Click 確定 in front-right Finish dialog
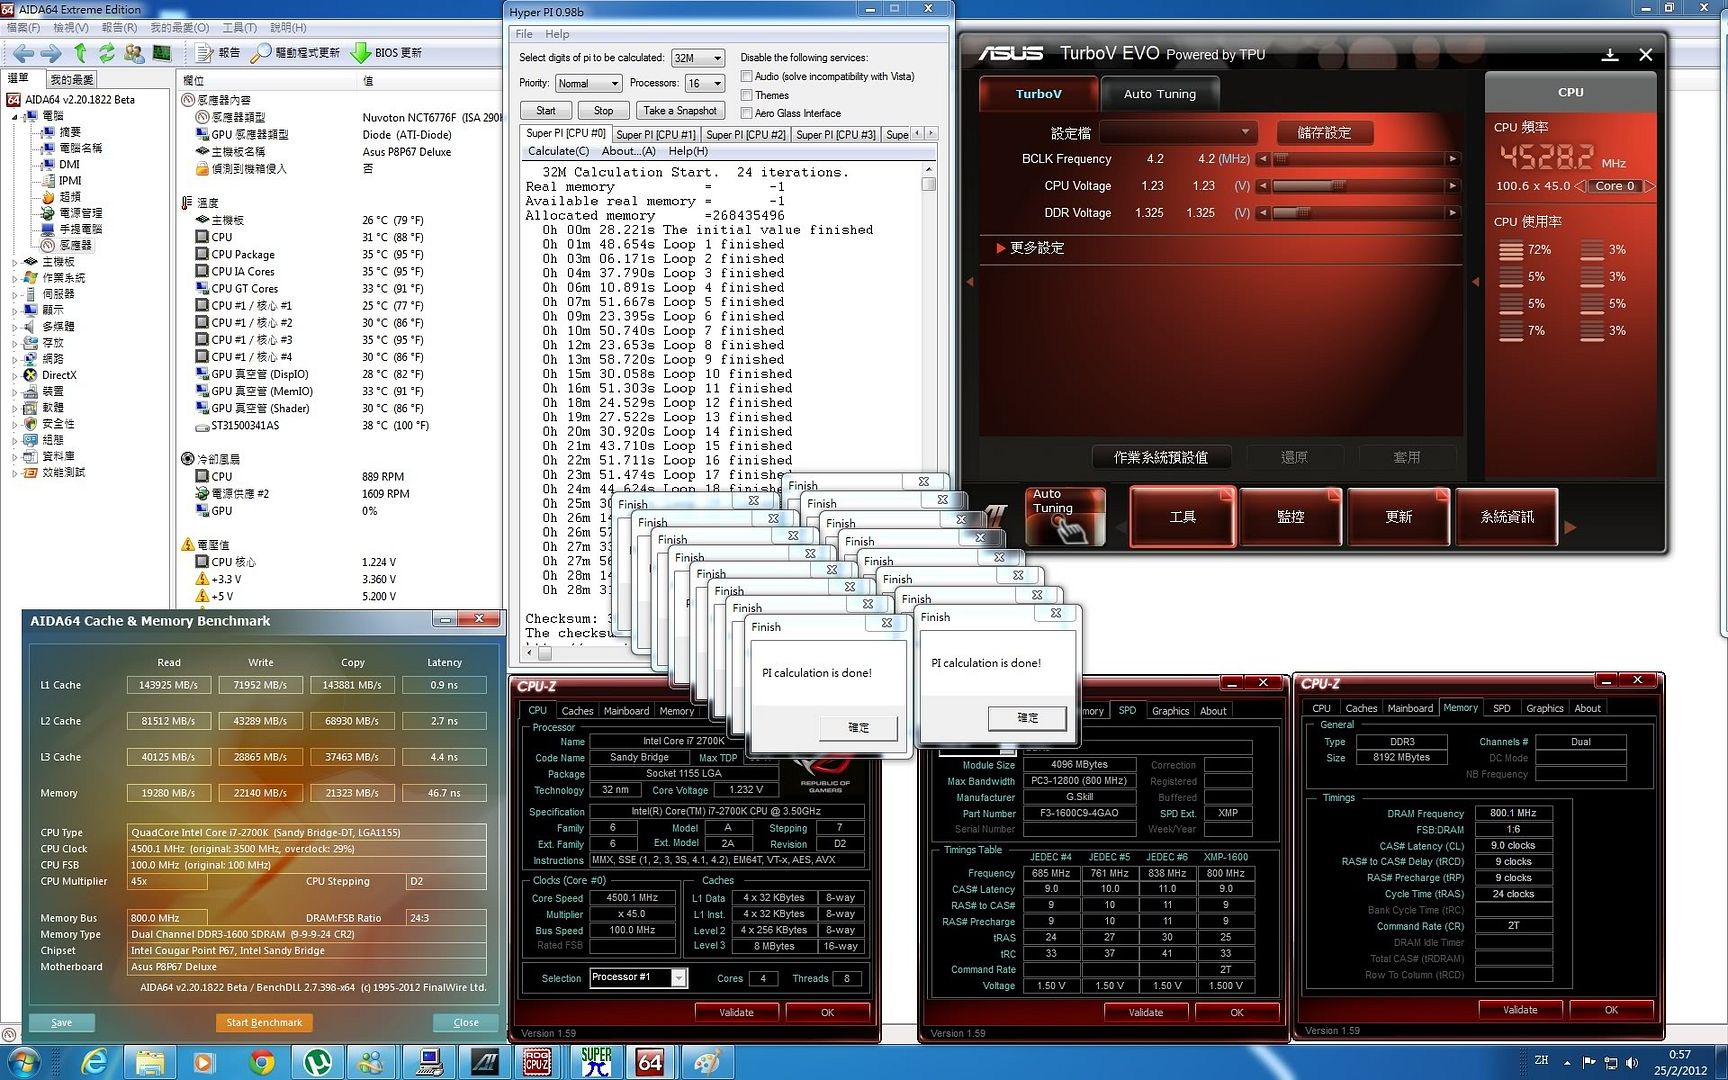 point(1027,718)
